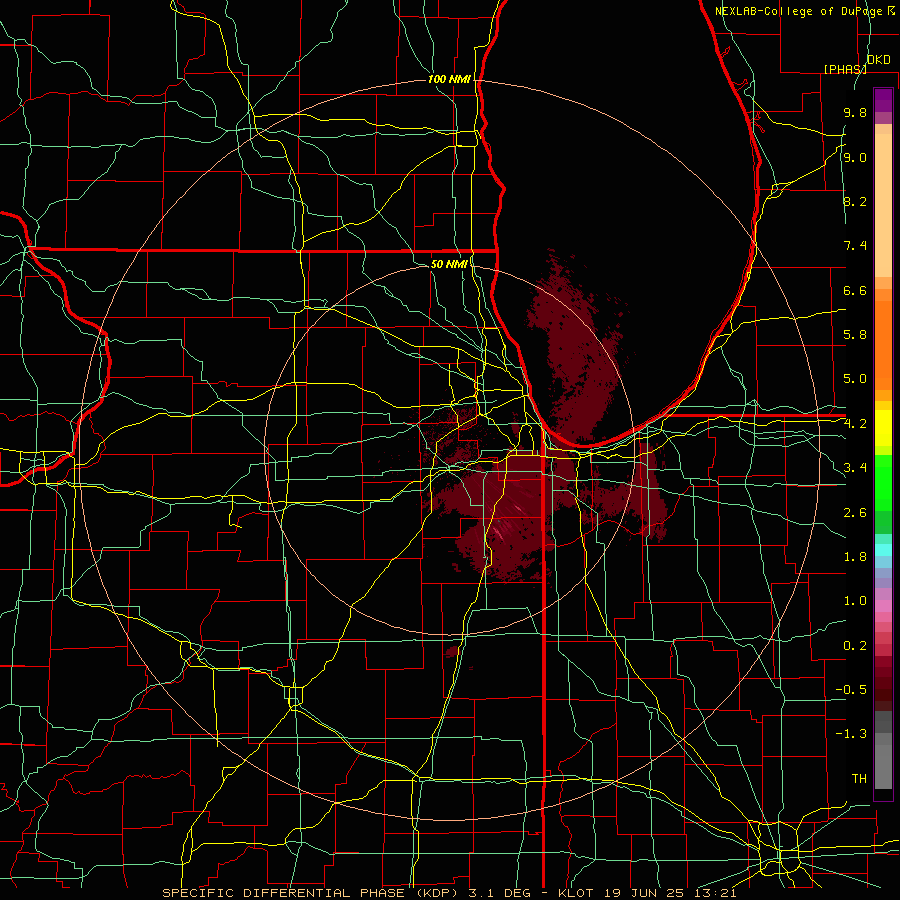Click the 5.0 value on the color scale
The width and height of the screenshot is (900, 900).
click(855, 379)
